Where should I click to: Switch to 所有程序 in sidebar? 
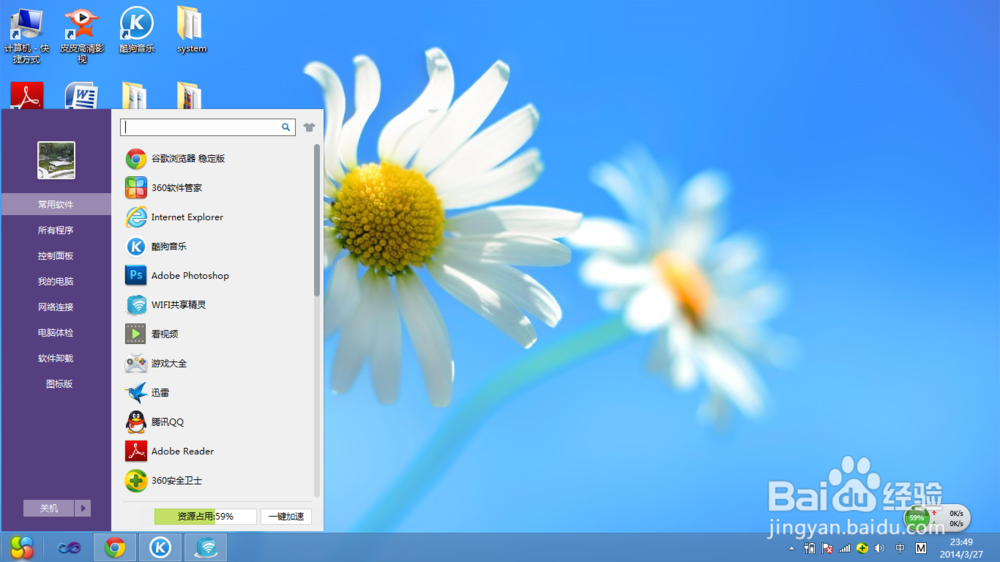click(x=56, y=230)
